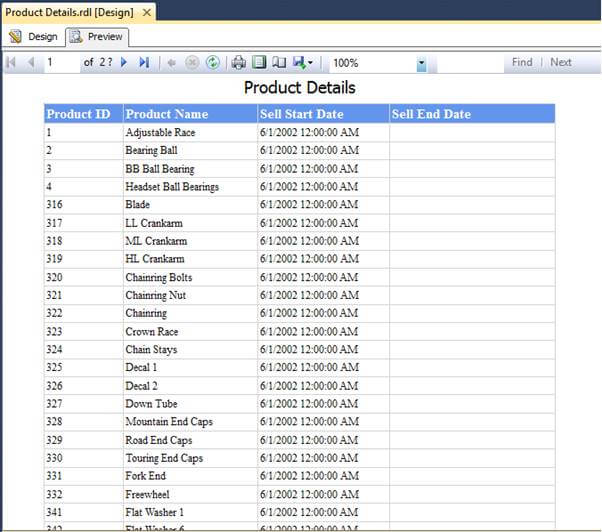
Task: Select the Road End Caps cell
Action: pyautogui.click(x=190, y=440)
